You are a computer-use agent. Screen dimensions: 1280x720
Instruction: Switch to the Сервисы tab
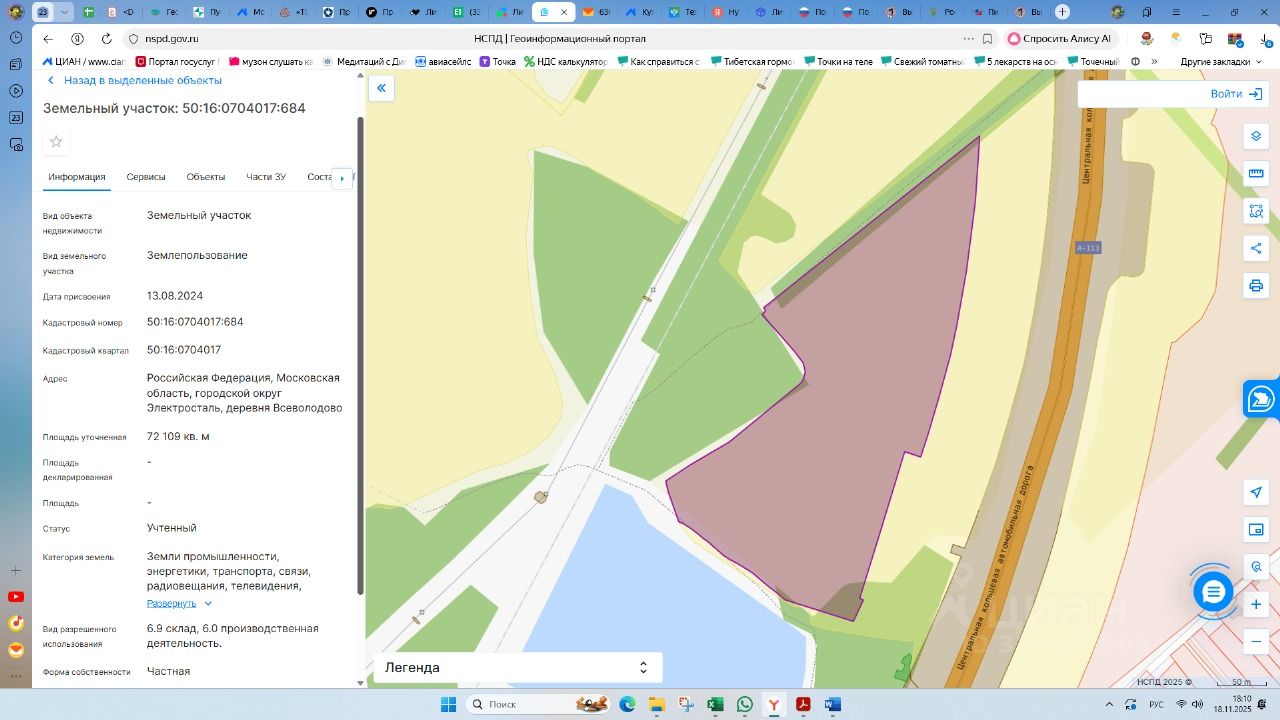coord(146,177)
